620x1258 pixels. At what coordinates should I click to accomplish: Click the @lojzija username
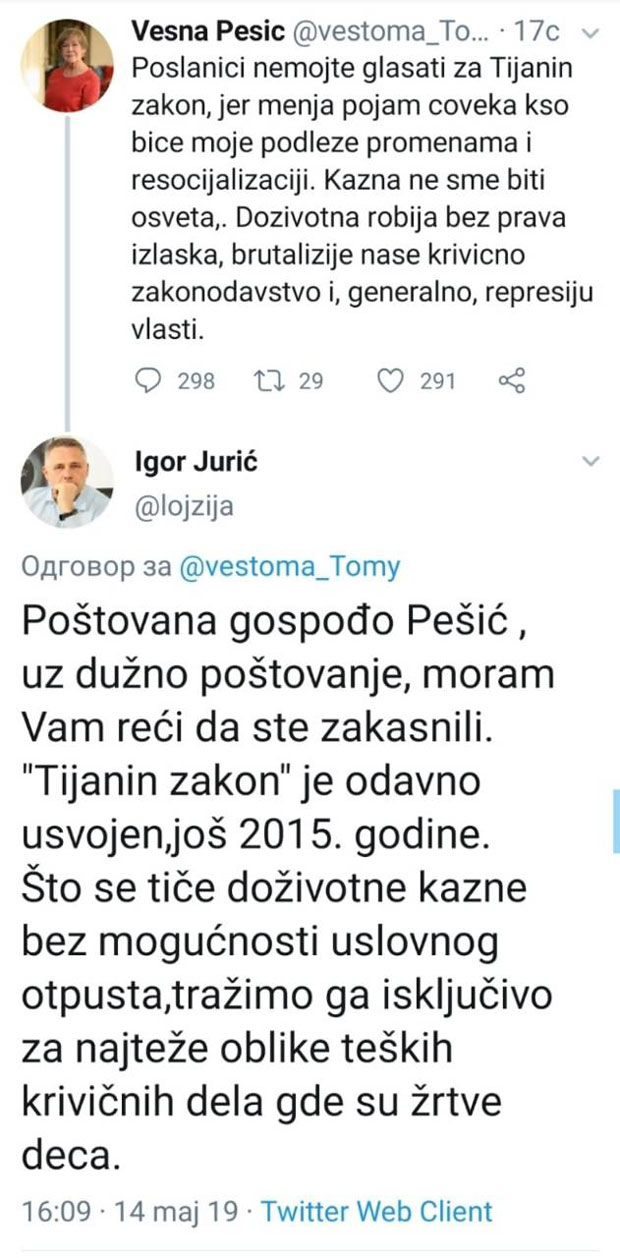tap(183, 506)
